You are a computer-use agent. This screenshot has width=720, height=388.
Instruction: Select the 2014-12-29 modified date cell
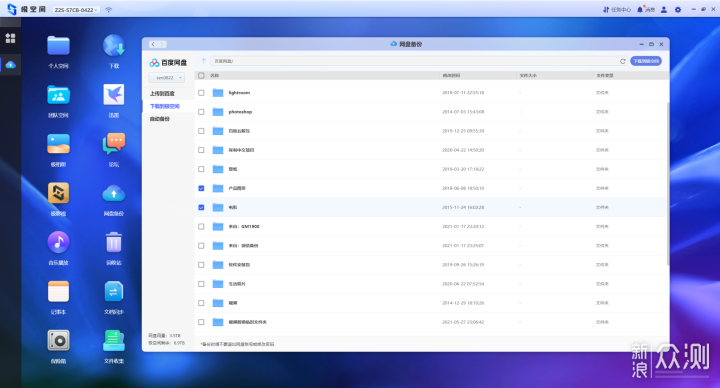pos(463,303)
